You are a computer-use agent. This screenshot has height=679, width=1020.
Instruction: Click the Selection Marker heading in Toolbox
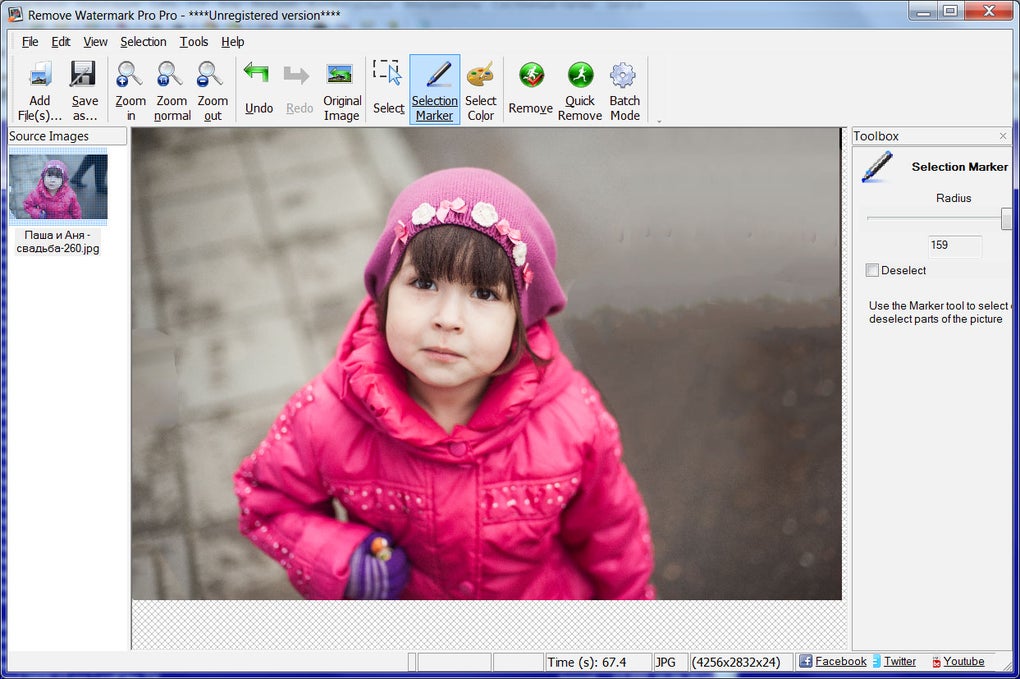tap(960, 166)
